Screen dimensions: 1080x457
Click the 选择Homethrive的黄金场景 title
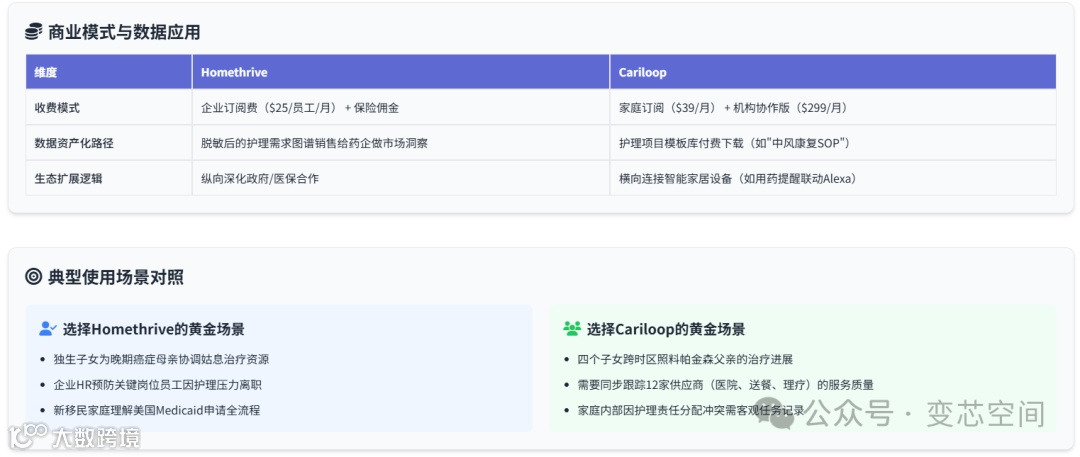pos(154,329)
